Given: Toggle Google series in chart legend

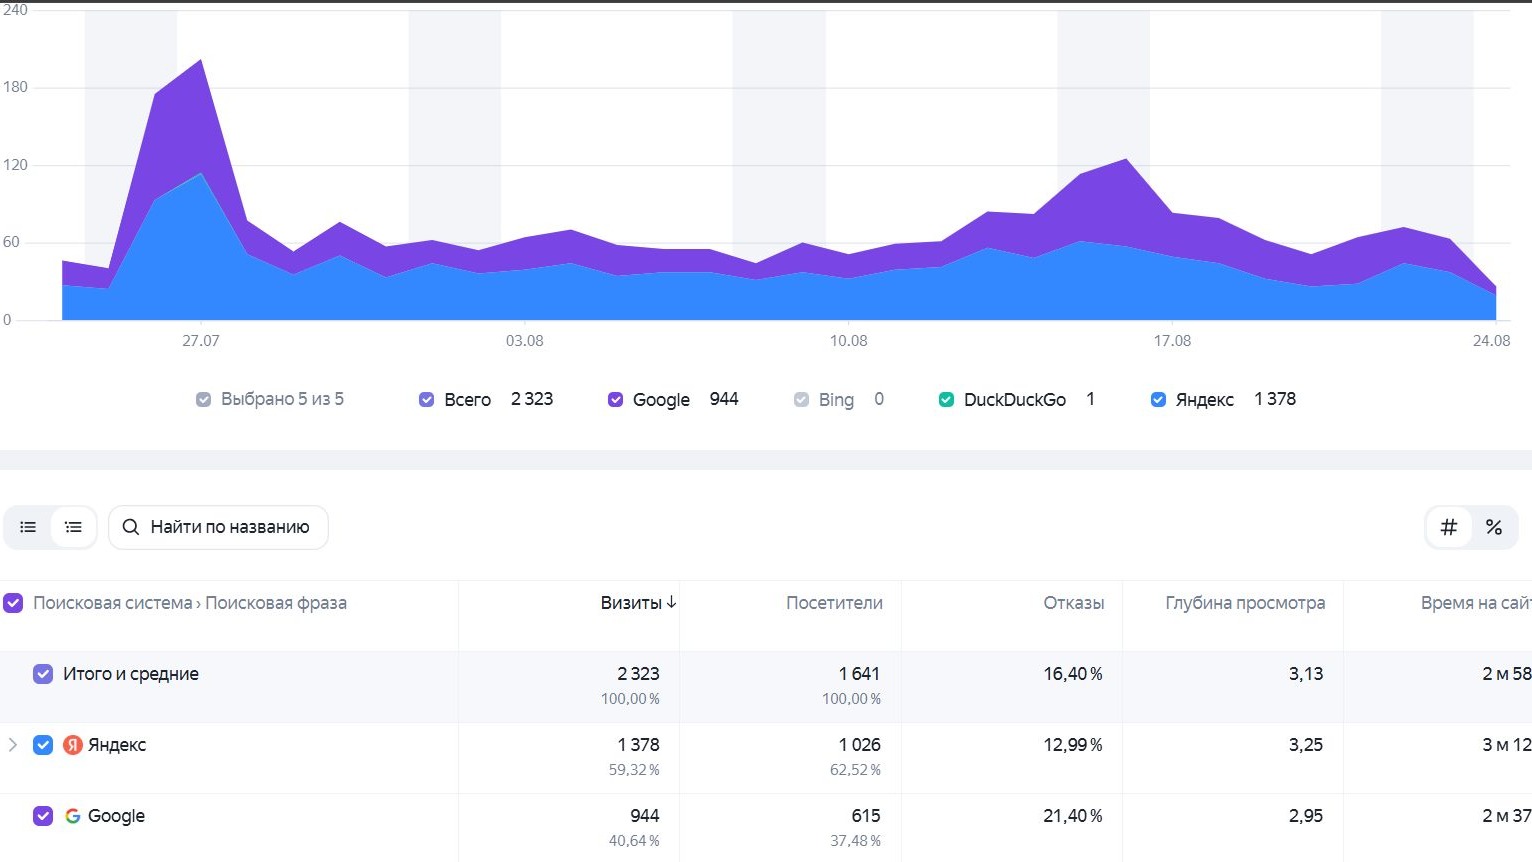Looking at the screenshot, I should [616, 399].
